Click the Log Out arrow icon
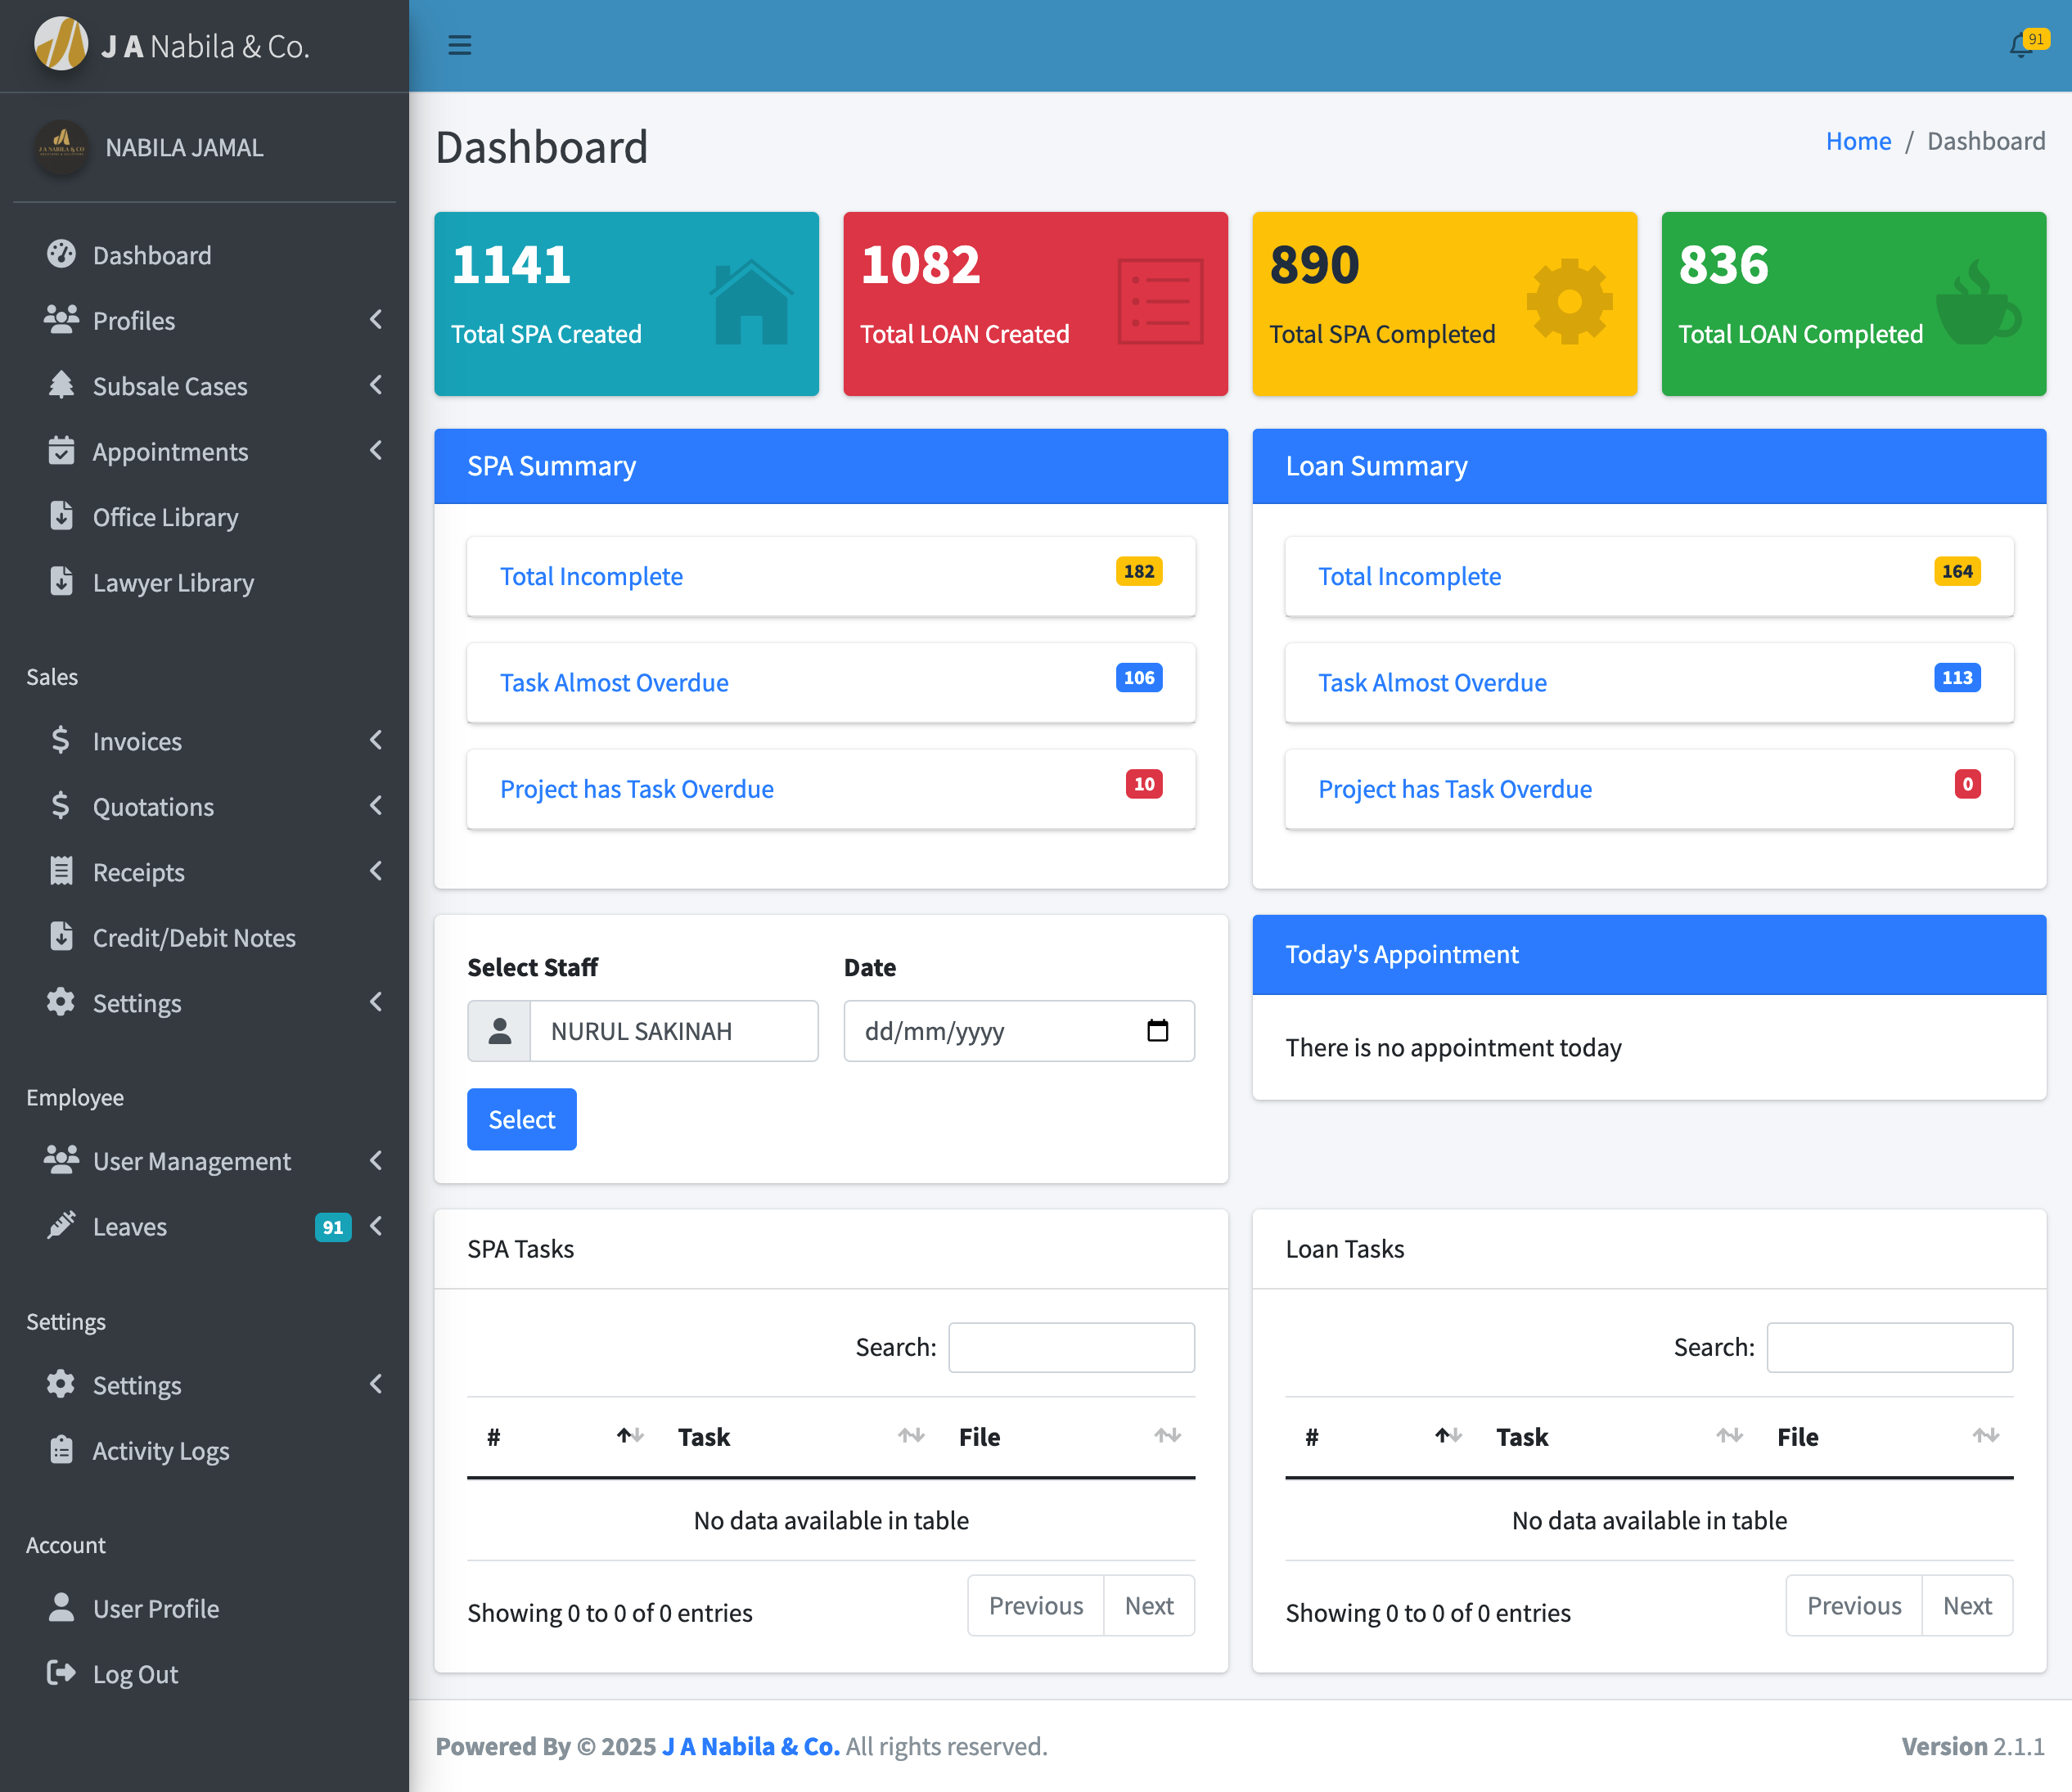Image resolution: width=2072 pixels, height=1792 pixels. click(61, 1673)
